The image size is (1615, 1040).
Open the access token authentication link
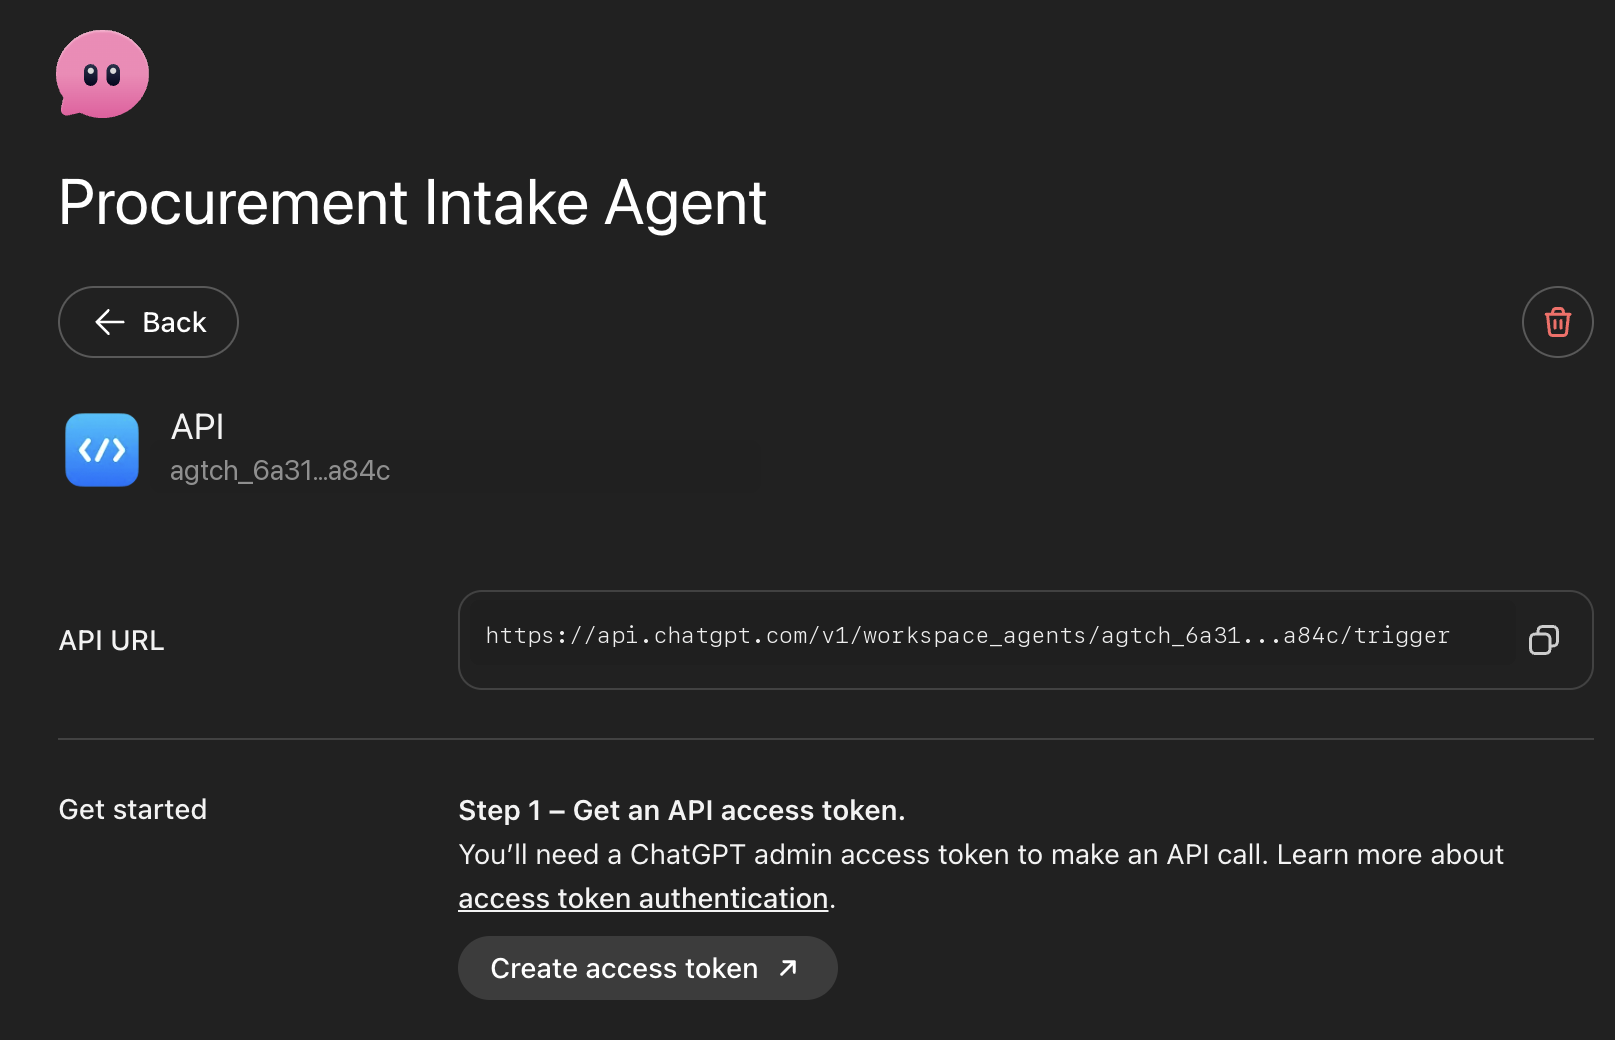(x=643, y=898)
